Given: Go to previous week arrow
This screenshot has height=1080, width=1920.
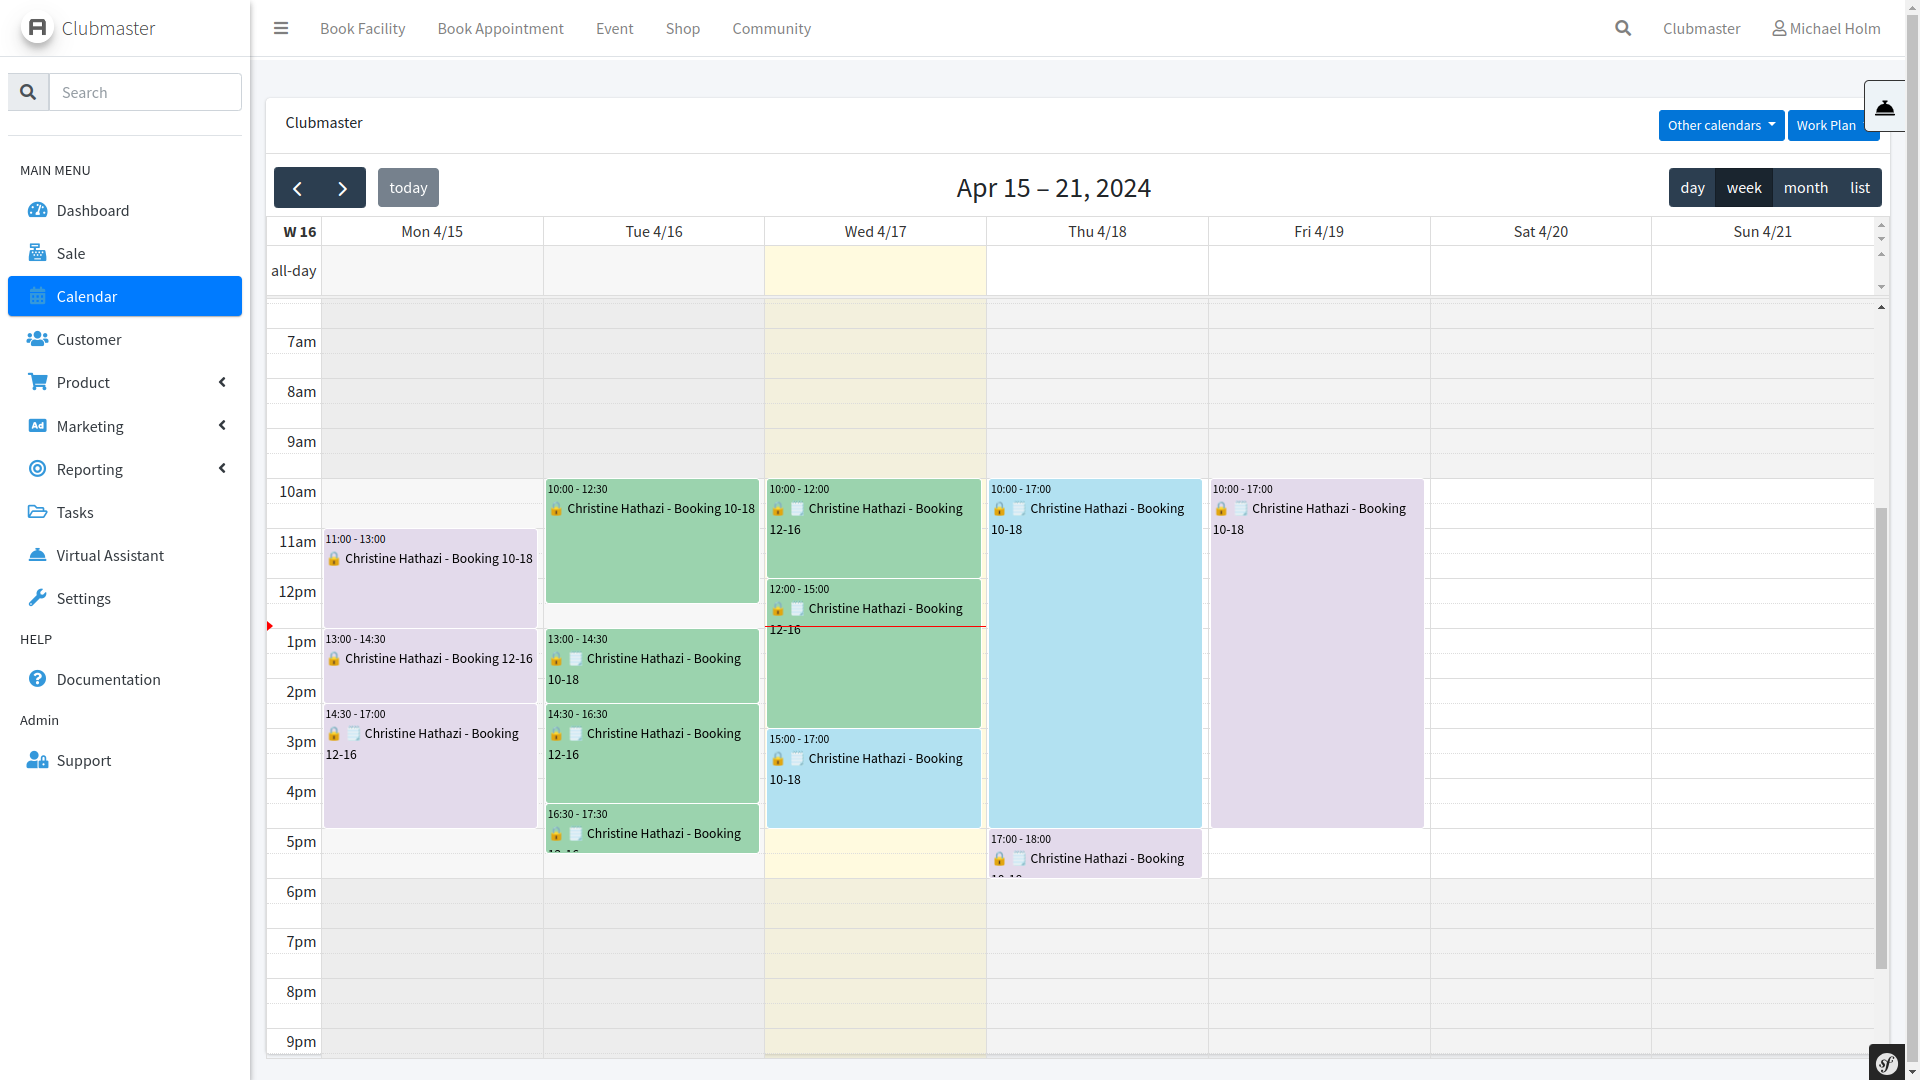Looking at the screenshot, I should point(297,188).
